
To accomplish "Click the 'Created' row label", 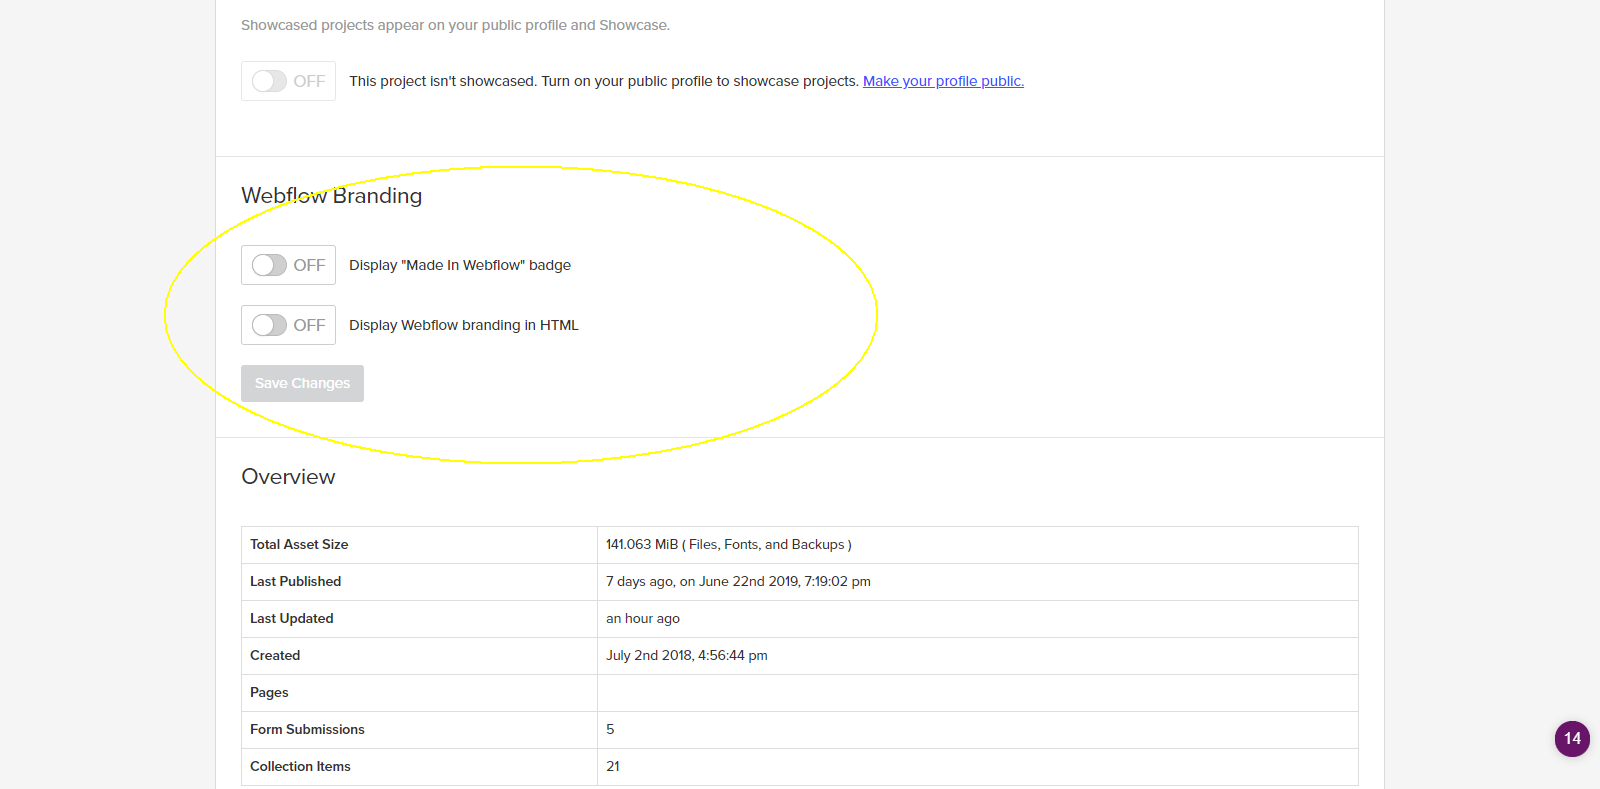I will [275, 656].
